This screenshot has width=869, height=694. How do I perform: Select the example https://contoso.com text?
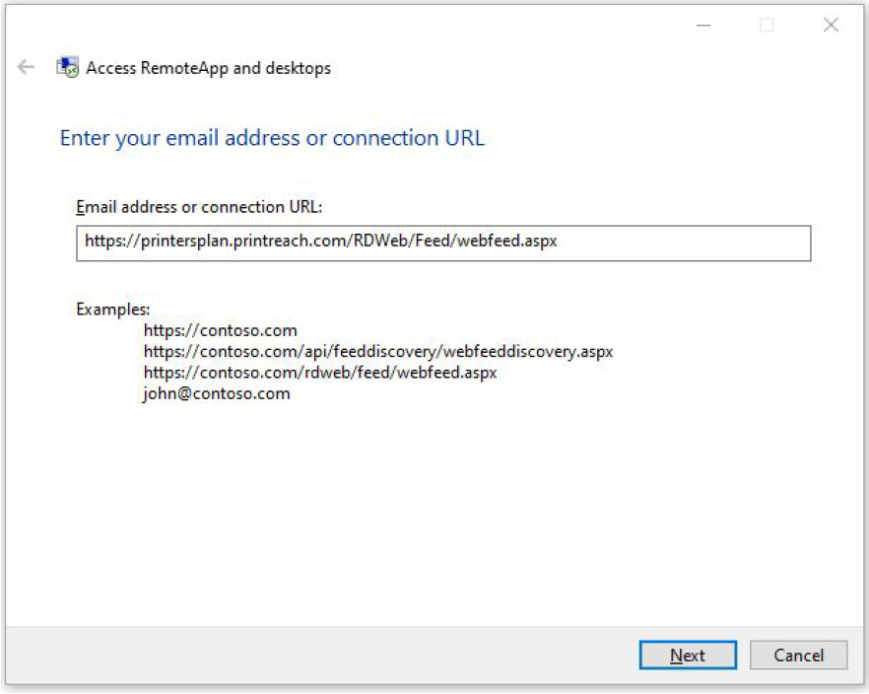pos(220,330)
